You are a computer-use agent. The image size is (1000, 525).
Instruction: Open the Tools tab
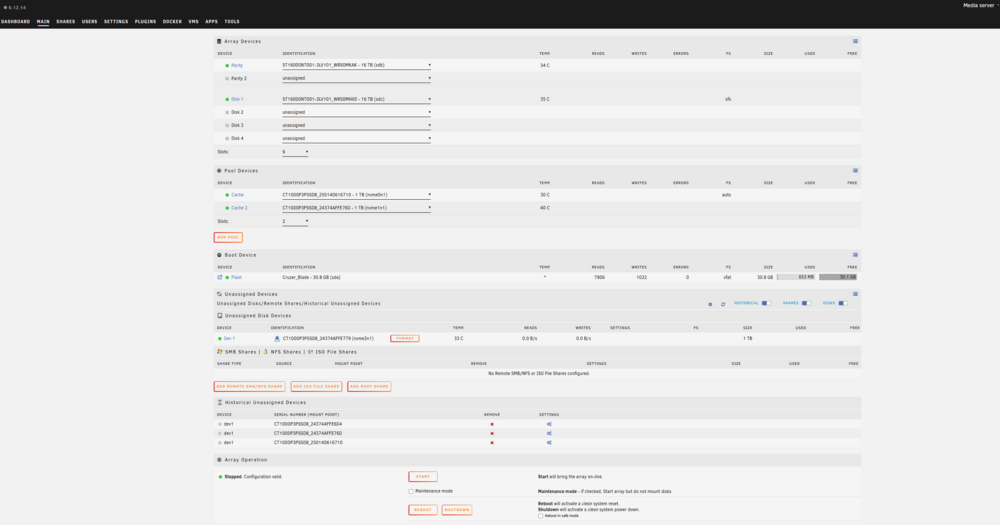tap(232, 22)
